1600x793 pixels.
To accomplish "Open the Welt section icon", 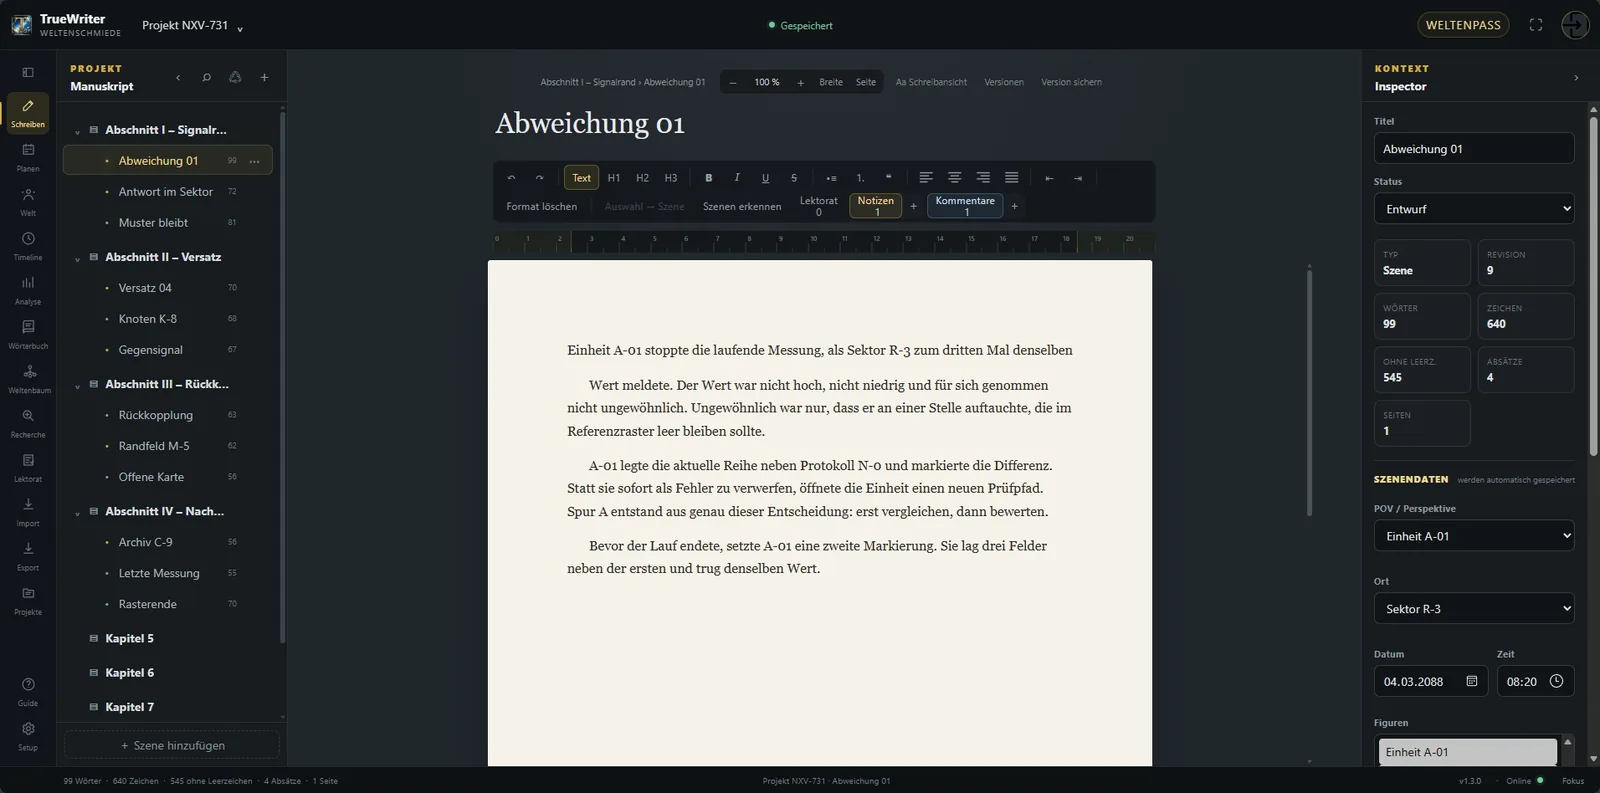I will (28, 200).
